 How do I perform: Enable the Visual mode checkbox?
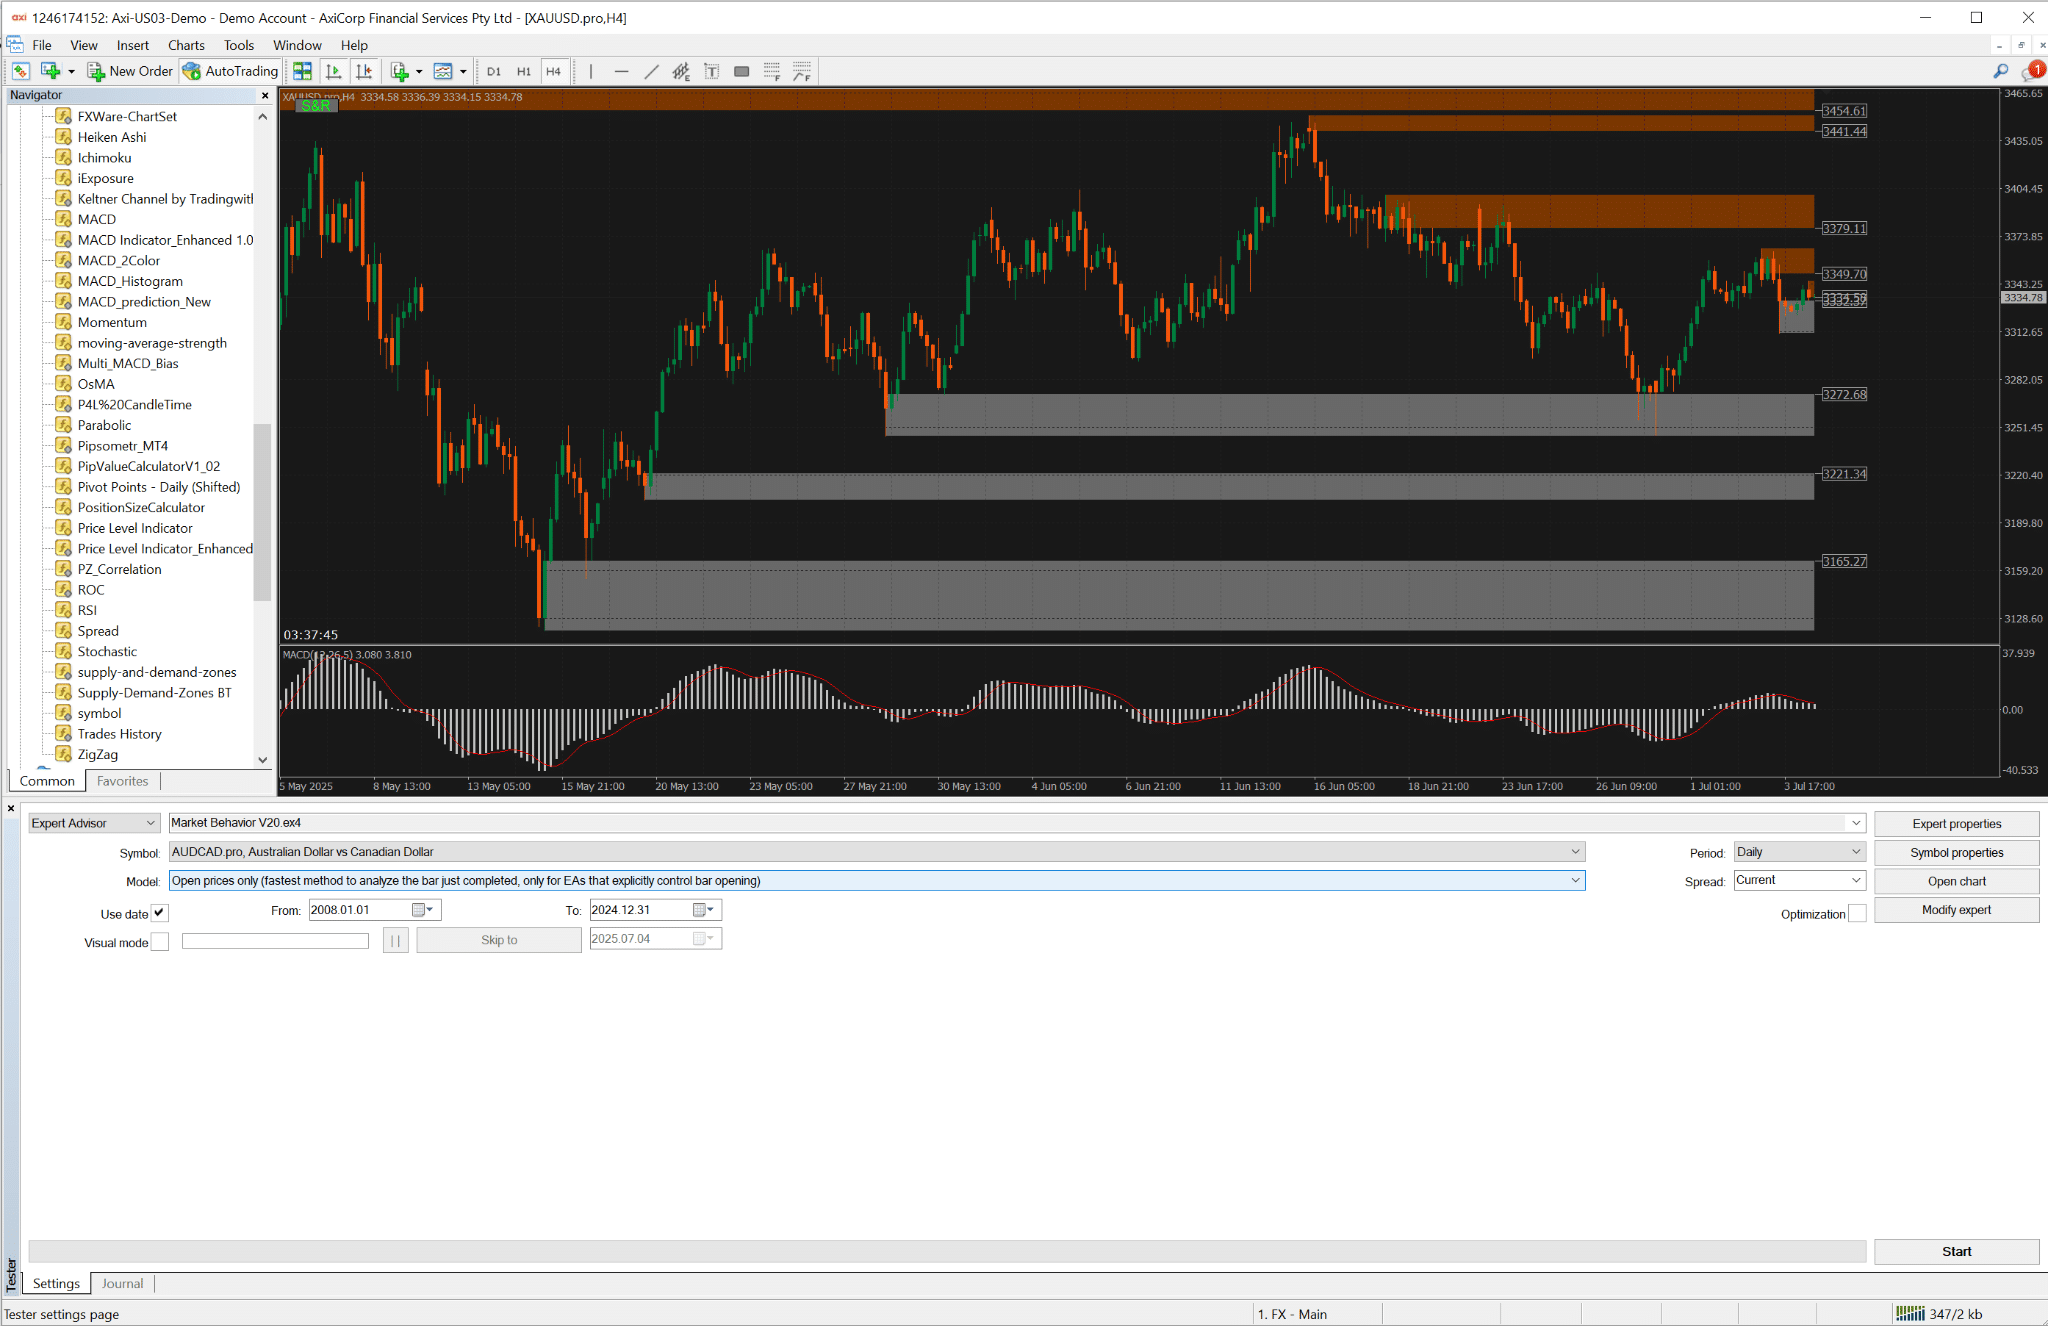click(160, 942)
